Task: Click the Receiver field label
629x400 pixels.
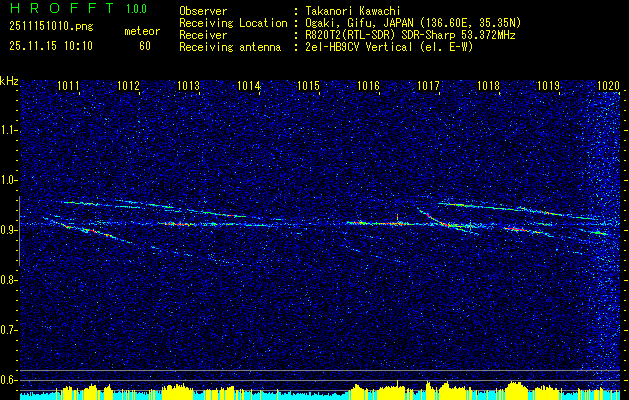Action: point(203,35)
